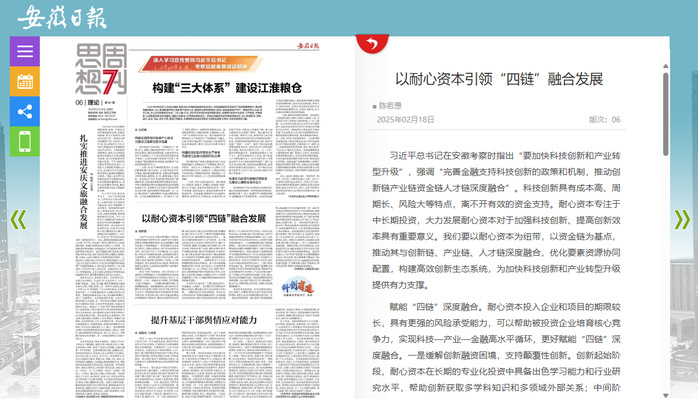Screen dimensions: 698x399
Task: Click the 科创有道 column logo image
Action: (297, 287)
